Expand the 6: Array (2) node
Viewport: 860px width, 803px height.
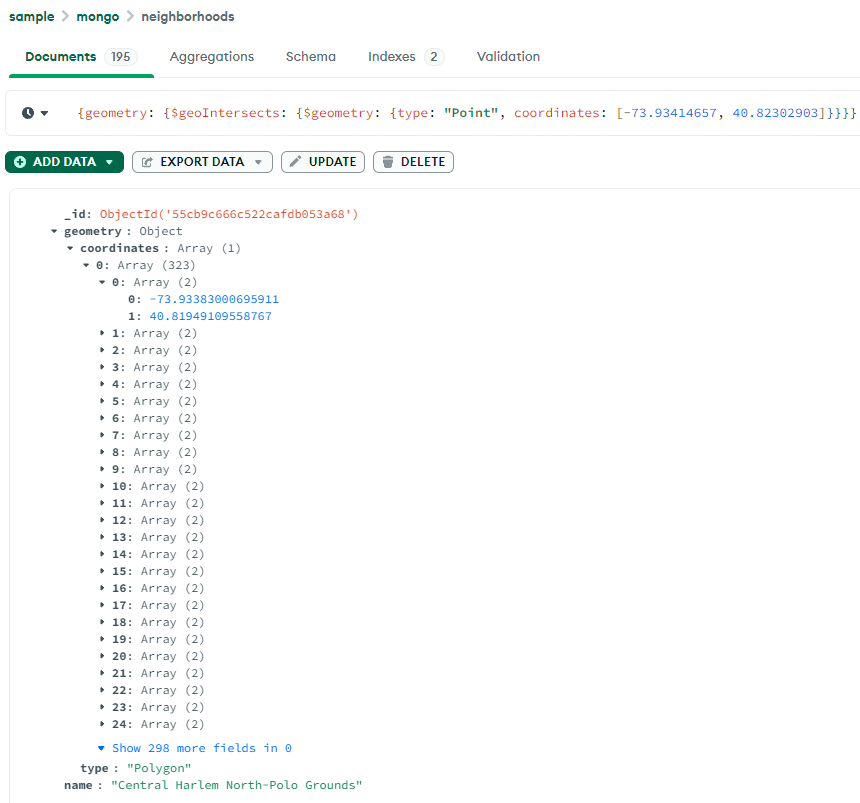click(101, 419)
